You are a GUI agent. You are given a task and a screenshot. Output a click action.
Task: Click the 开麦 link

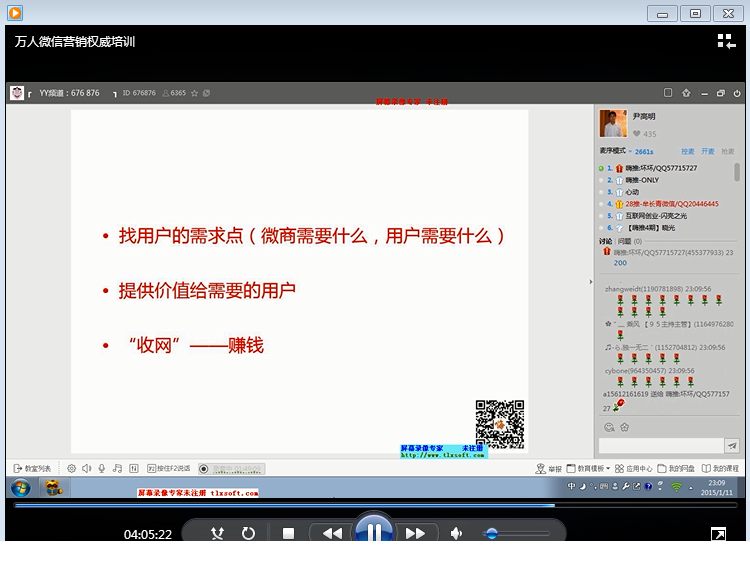707,151
